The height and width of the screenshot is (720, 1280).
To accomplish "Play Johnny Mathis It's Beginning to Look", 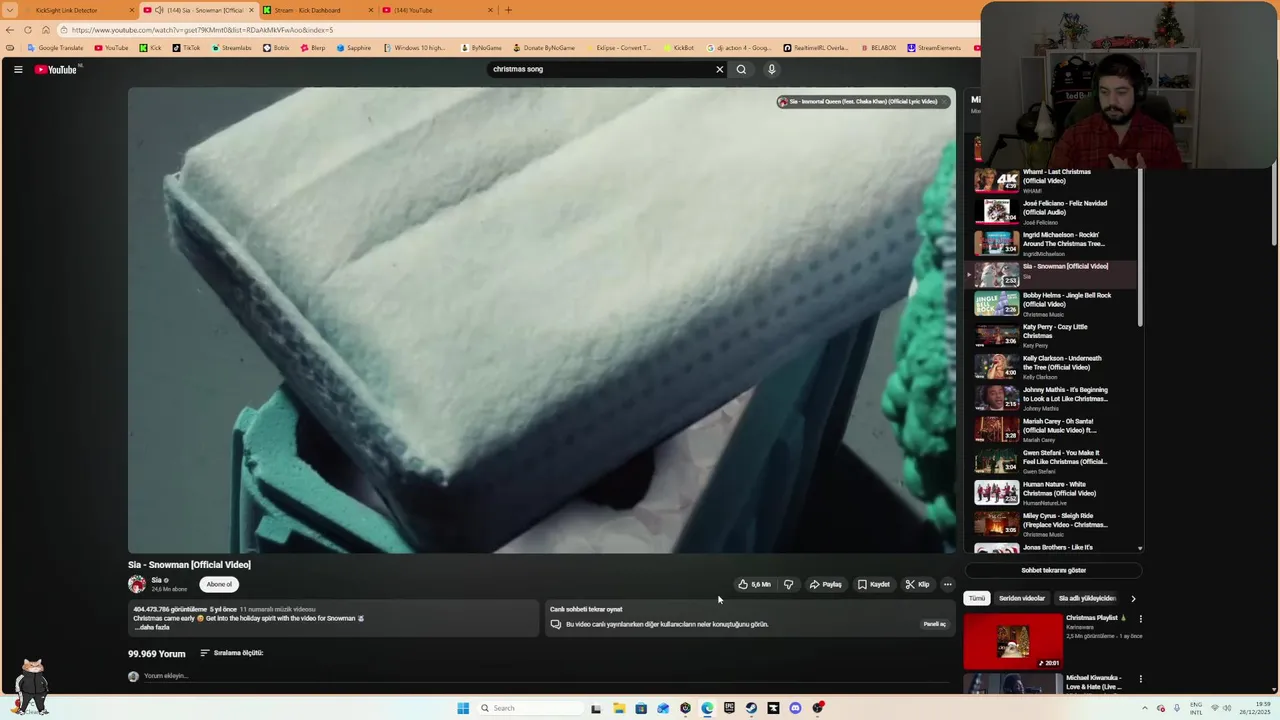I will point(1052,398).
